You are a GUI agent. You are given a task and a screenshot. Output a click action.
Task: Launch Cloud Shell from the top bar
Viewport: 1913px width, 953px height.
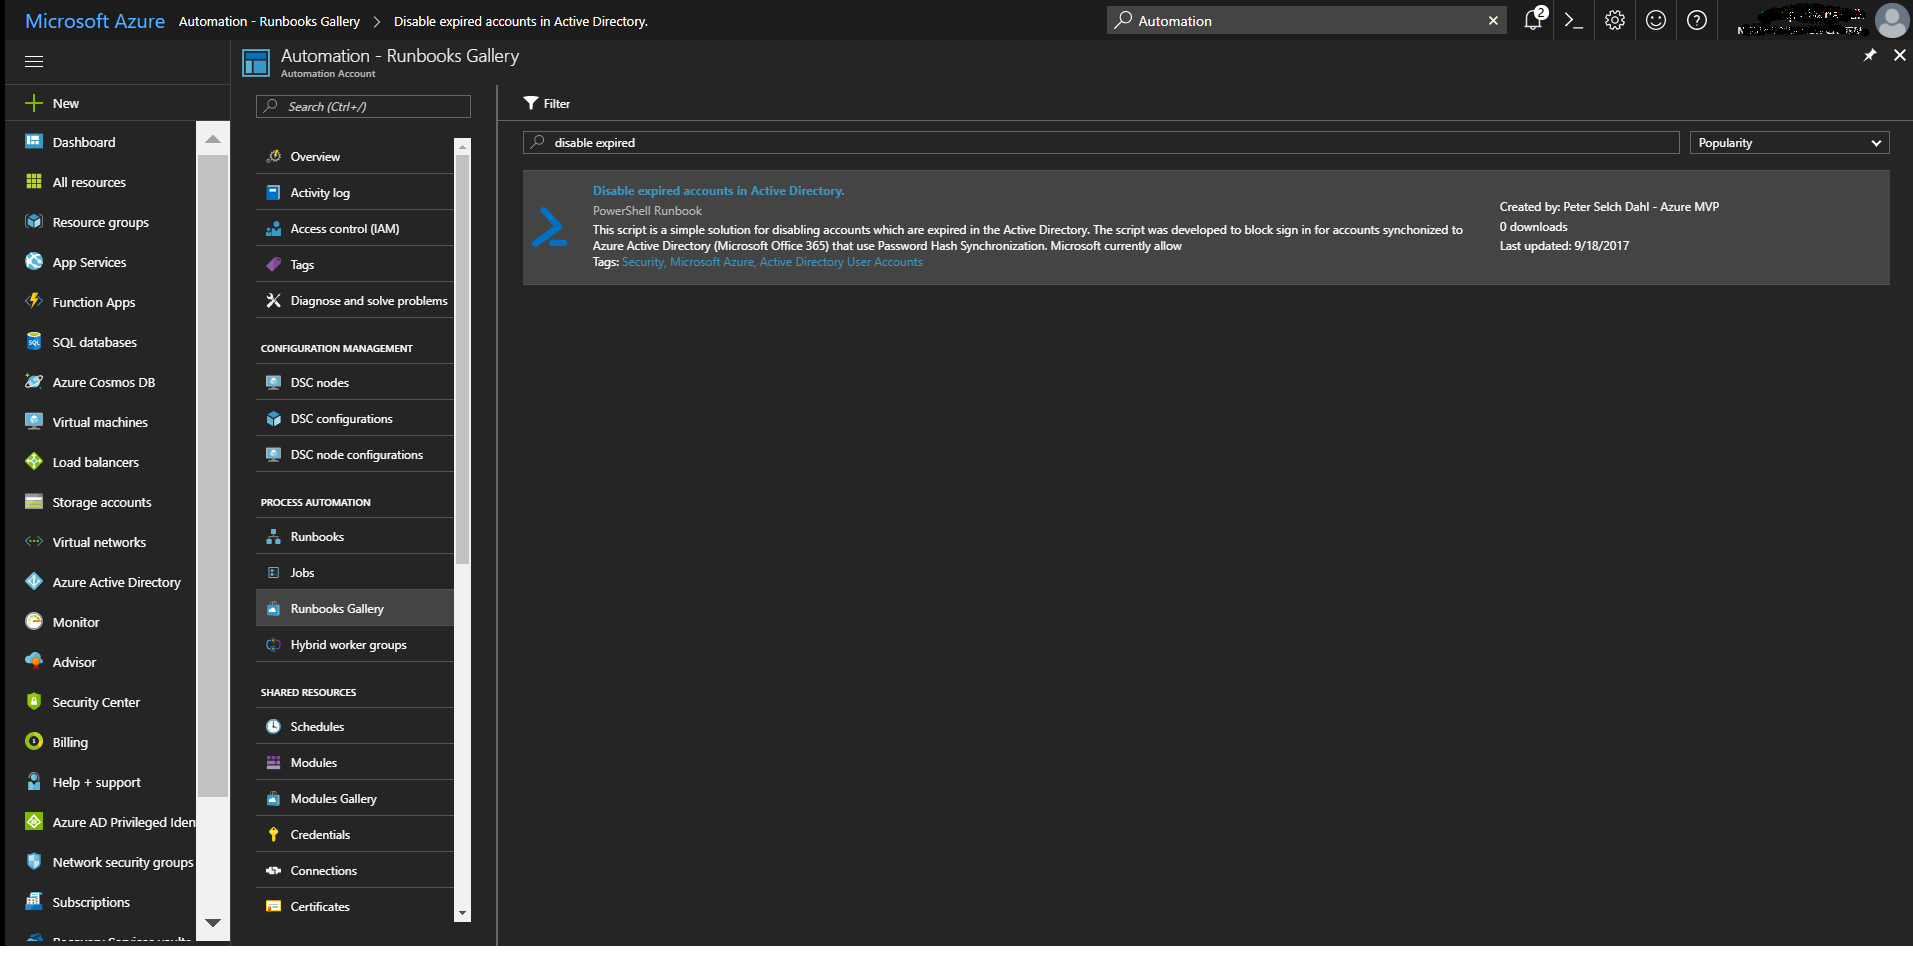1573,20
